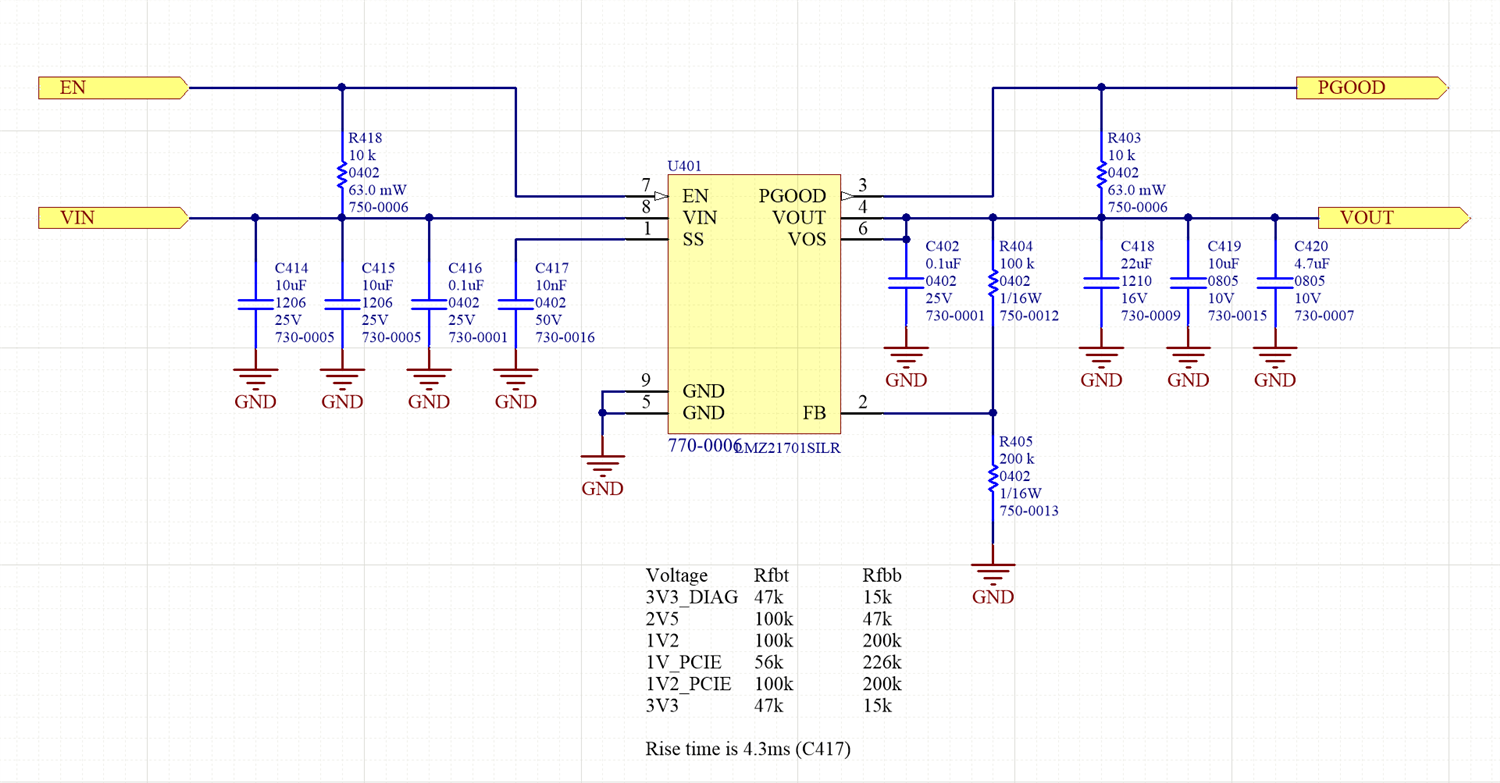Click pin number 1 on U401

click(x=646, y=229)
